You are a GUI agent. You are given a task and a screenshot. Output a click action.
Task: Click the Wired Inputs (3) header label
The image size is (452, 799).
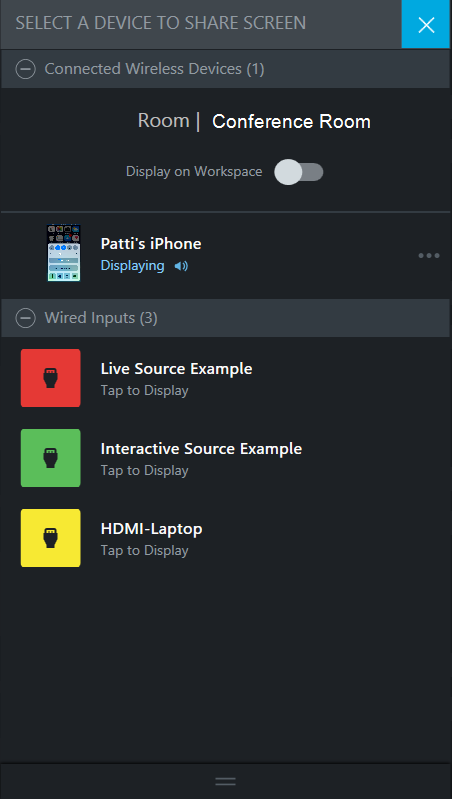pos(101,318)
